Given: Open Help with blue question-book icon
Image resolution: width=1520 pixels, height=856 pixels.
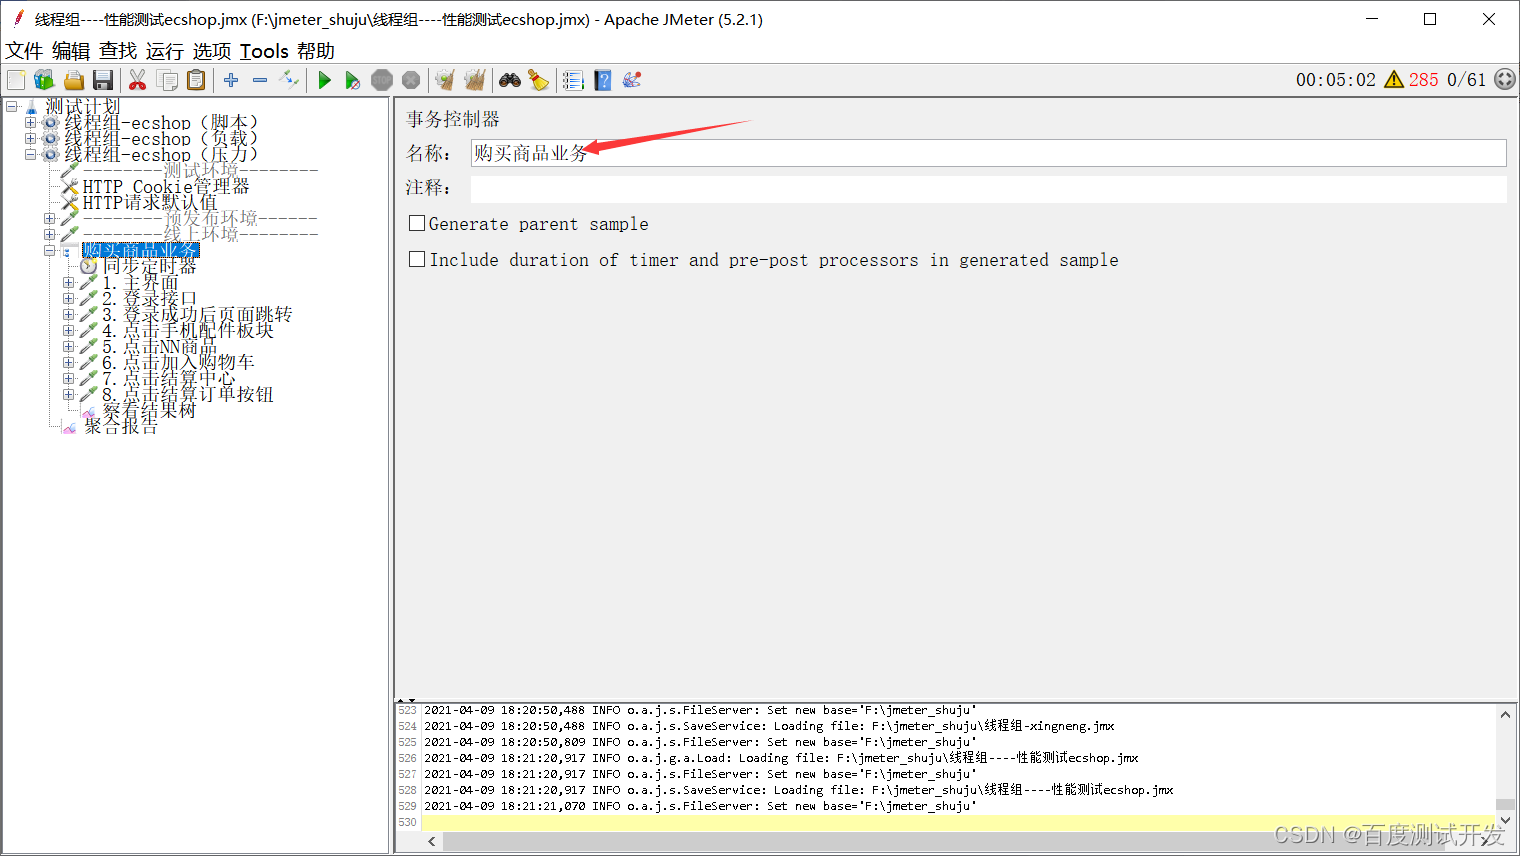Looking at the screenshot, I should [x=603, y=80].
